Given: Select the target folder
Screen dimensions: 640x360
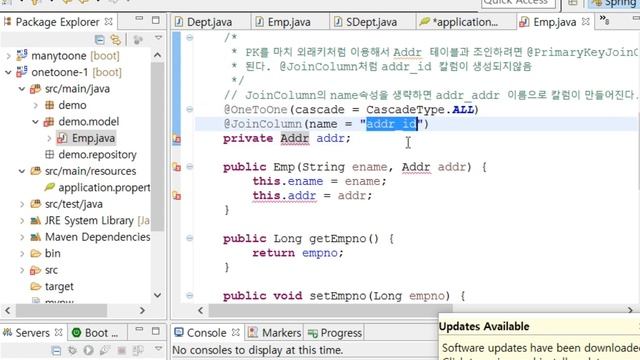Looking at the screenshot, I should tap(59, 287).
